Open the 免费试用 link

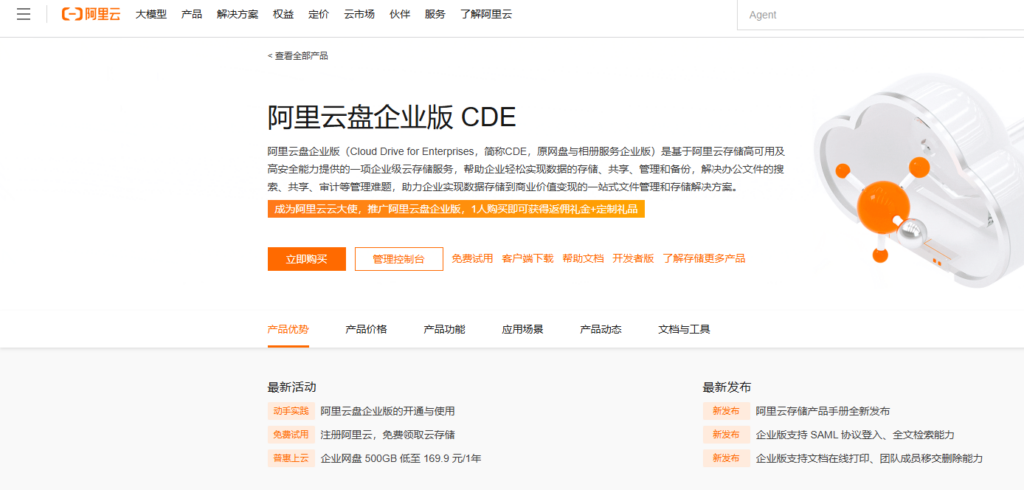click(472, 259)
